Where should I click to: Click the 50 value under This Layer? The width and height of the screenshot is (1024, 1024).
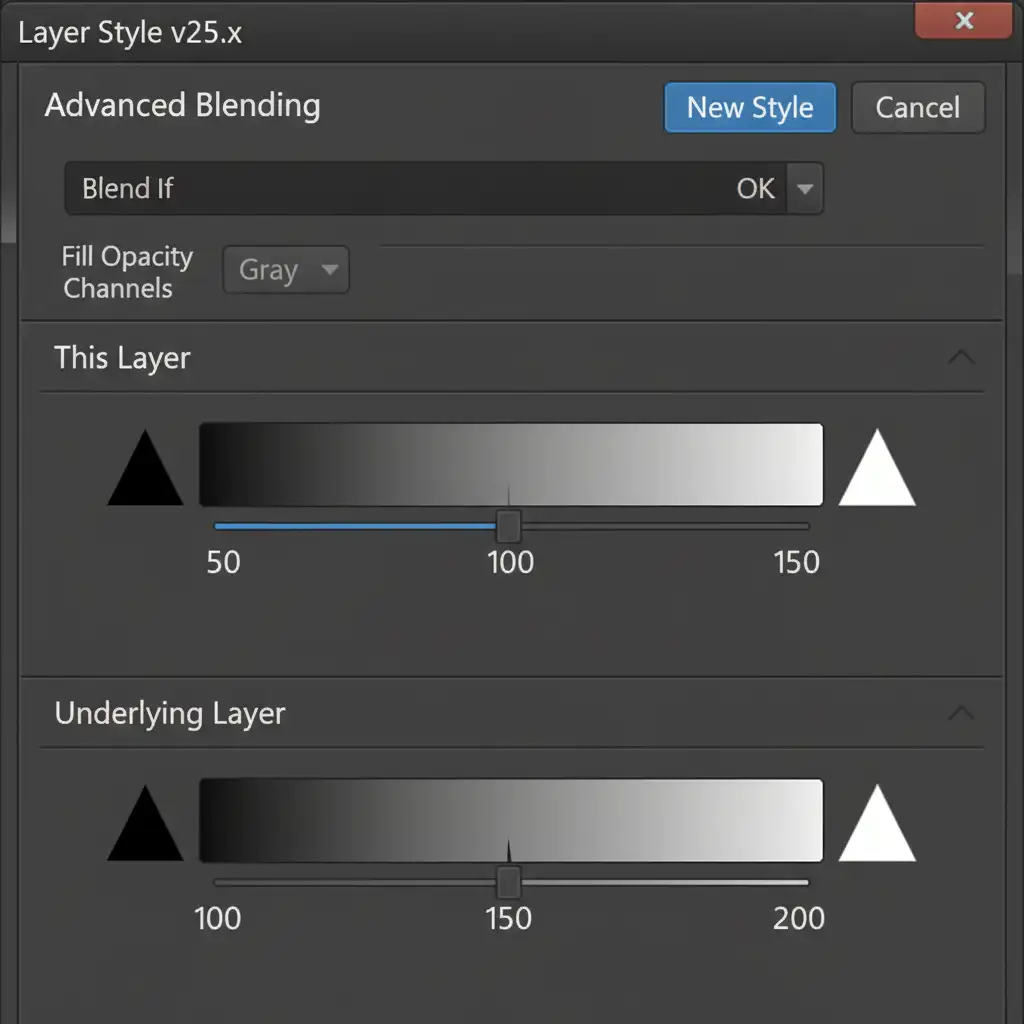223,562
